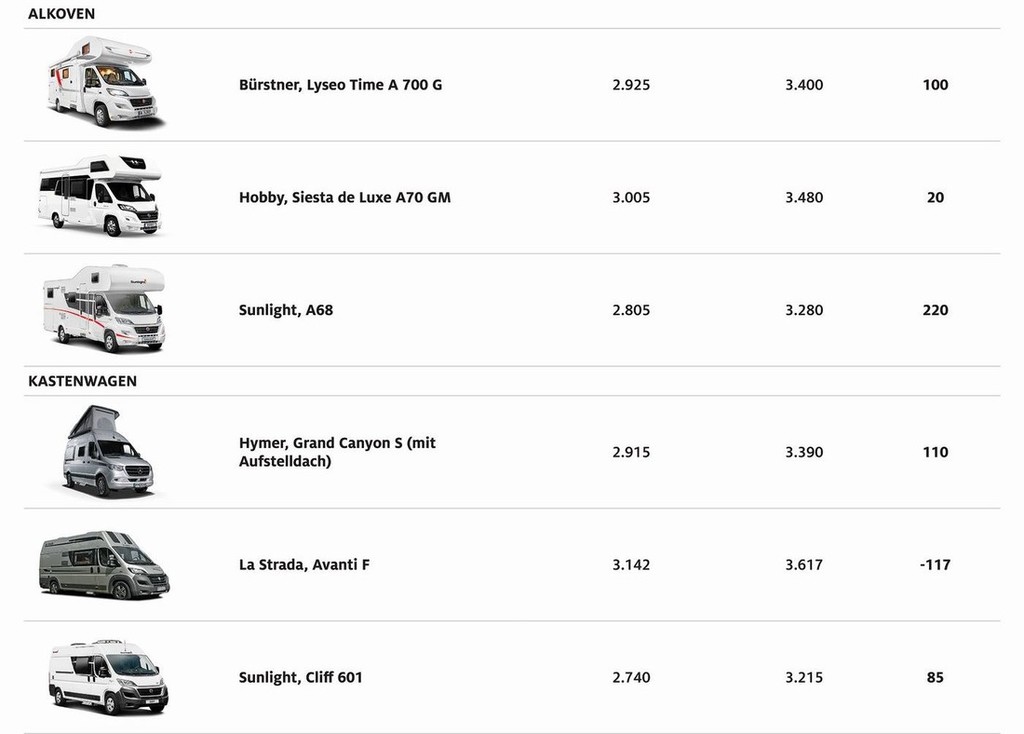Click the Hobby Siesta de Luxe motorhome image

click(99, 195)
